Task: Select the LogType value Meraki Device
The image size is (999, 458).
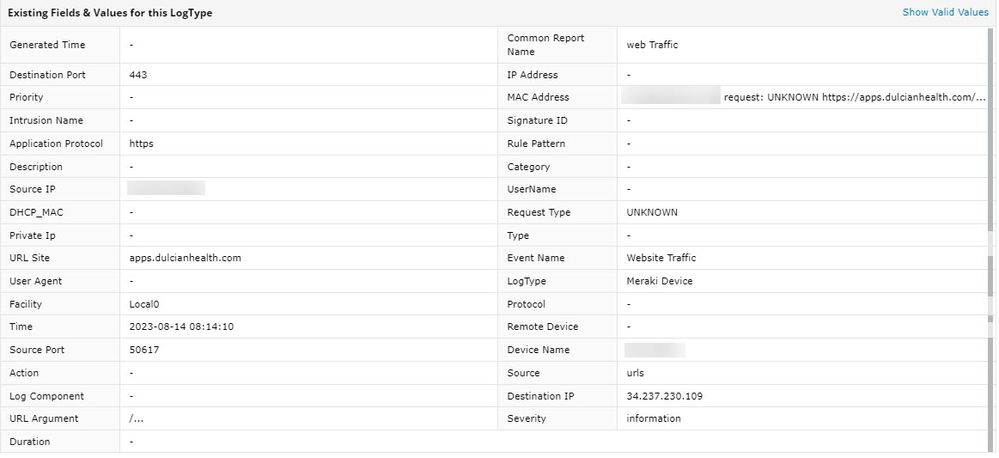Action: point(659,281)
